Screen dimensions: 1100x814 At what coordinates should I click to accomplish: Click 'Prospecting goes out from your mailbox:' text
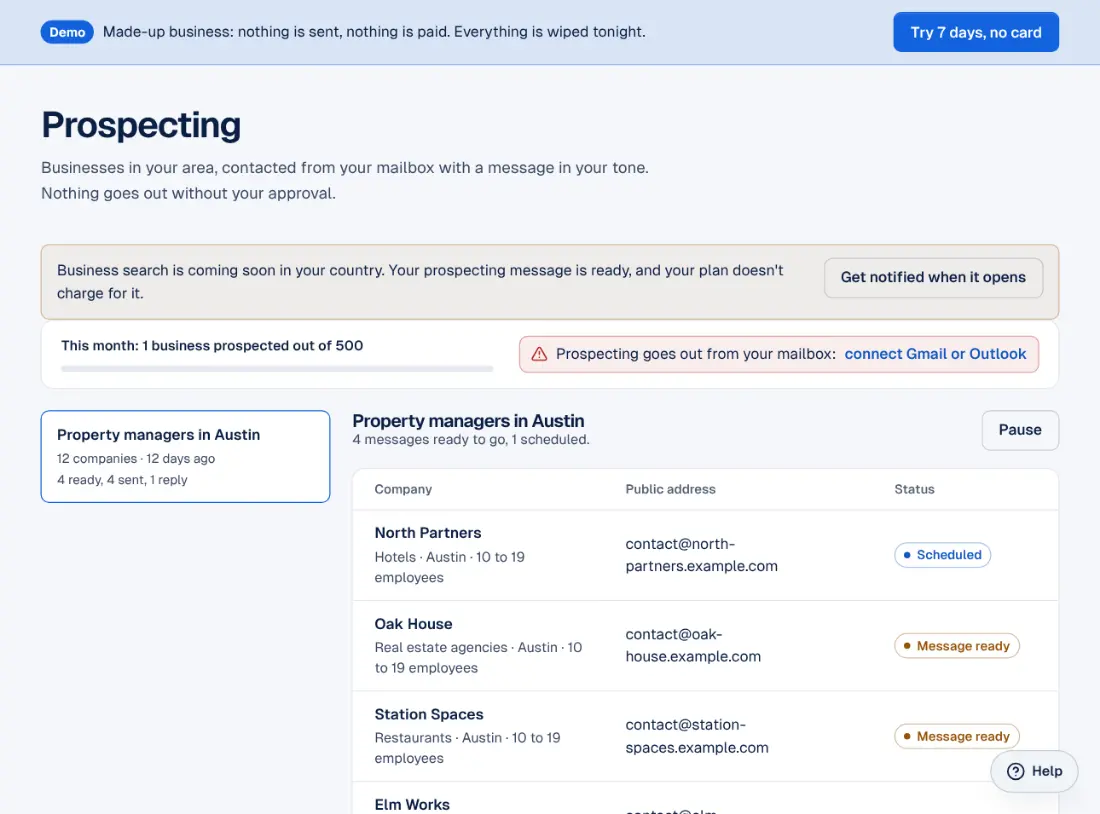696,354
